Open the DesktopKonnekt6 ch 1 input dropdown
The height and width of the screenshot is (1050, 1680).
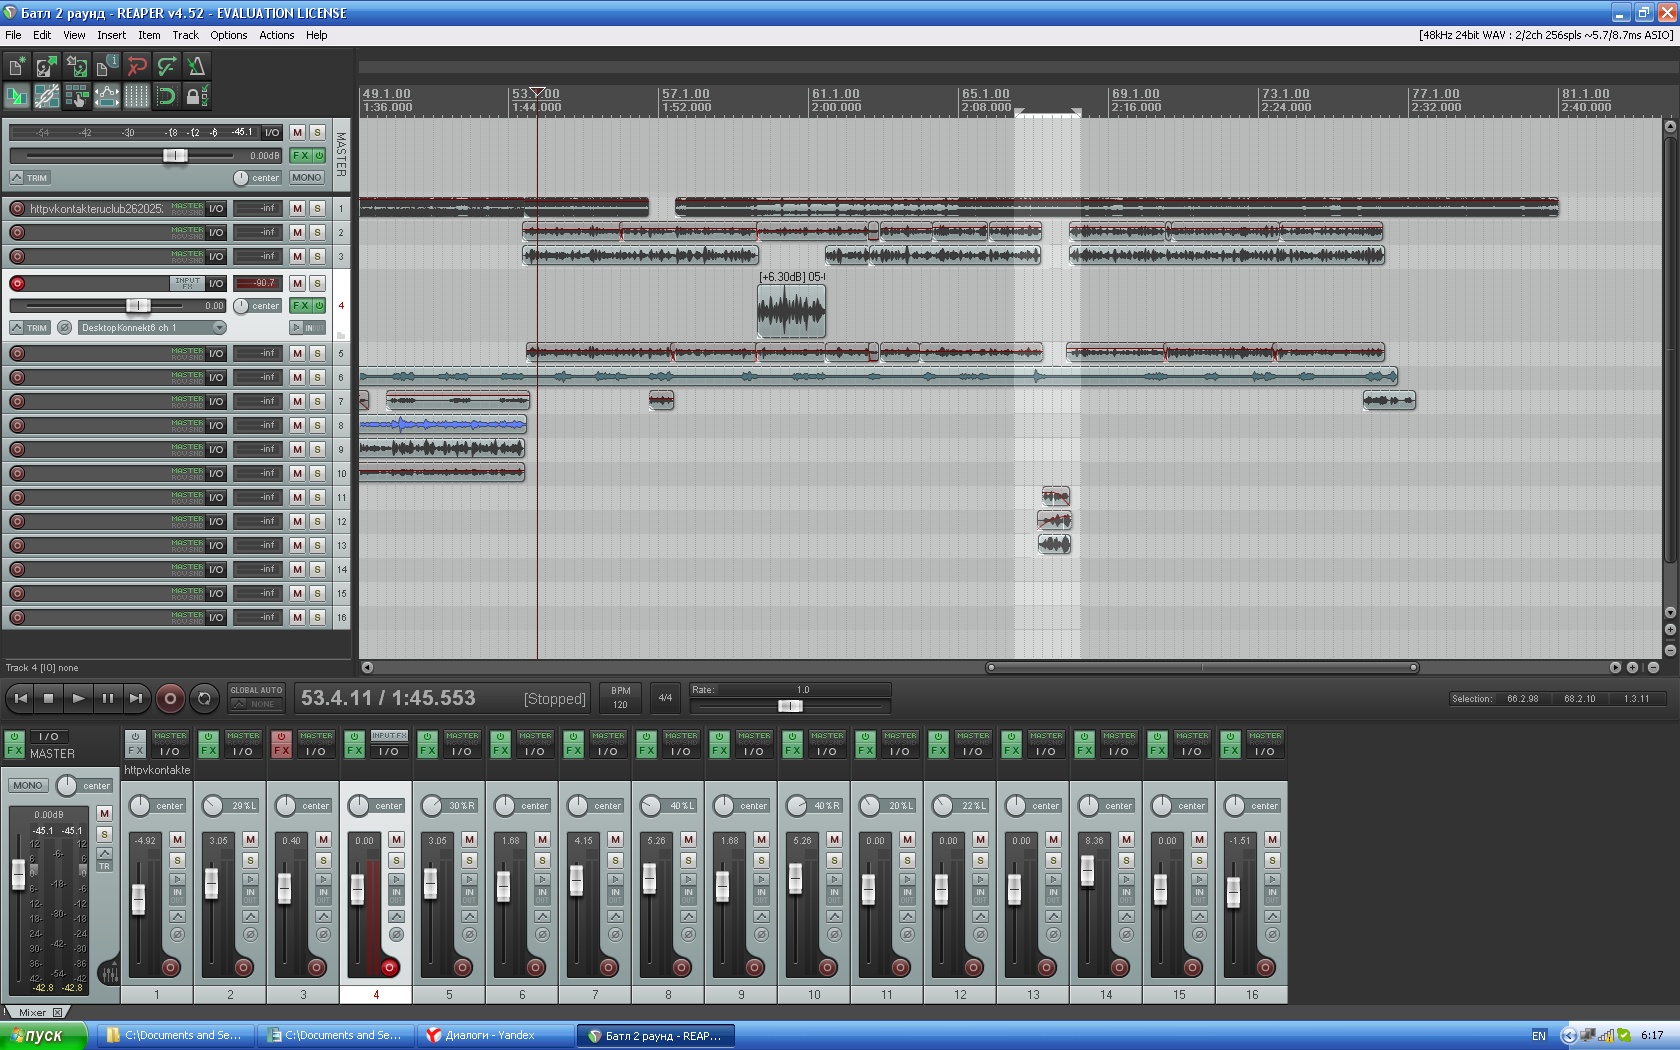[x=152, y=328]
